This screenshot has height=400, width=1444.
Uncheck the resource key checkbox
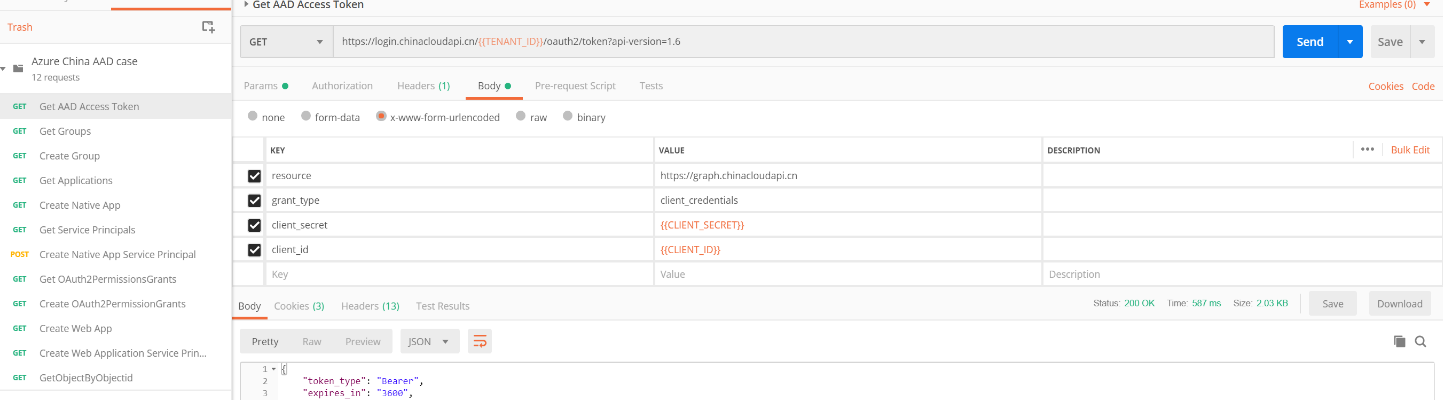pyautogui.click(x=254, y=176)
